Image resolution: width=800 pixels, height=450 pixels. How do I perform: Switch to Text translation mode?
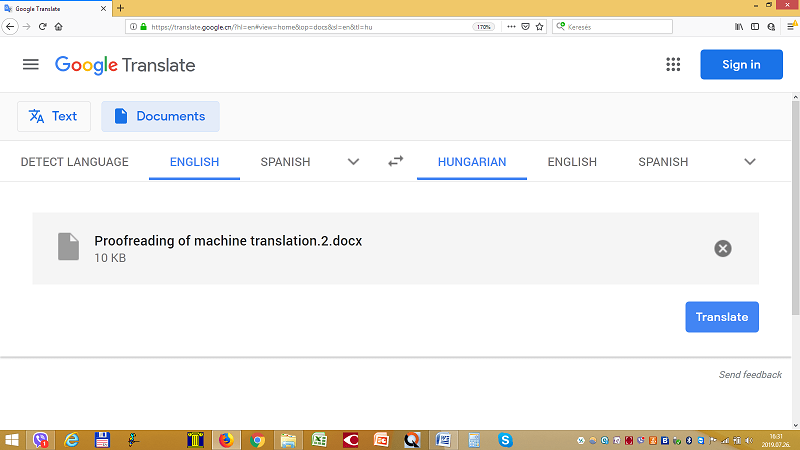(x=54, y=116)
